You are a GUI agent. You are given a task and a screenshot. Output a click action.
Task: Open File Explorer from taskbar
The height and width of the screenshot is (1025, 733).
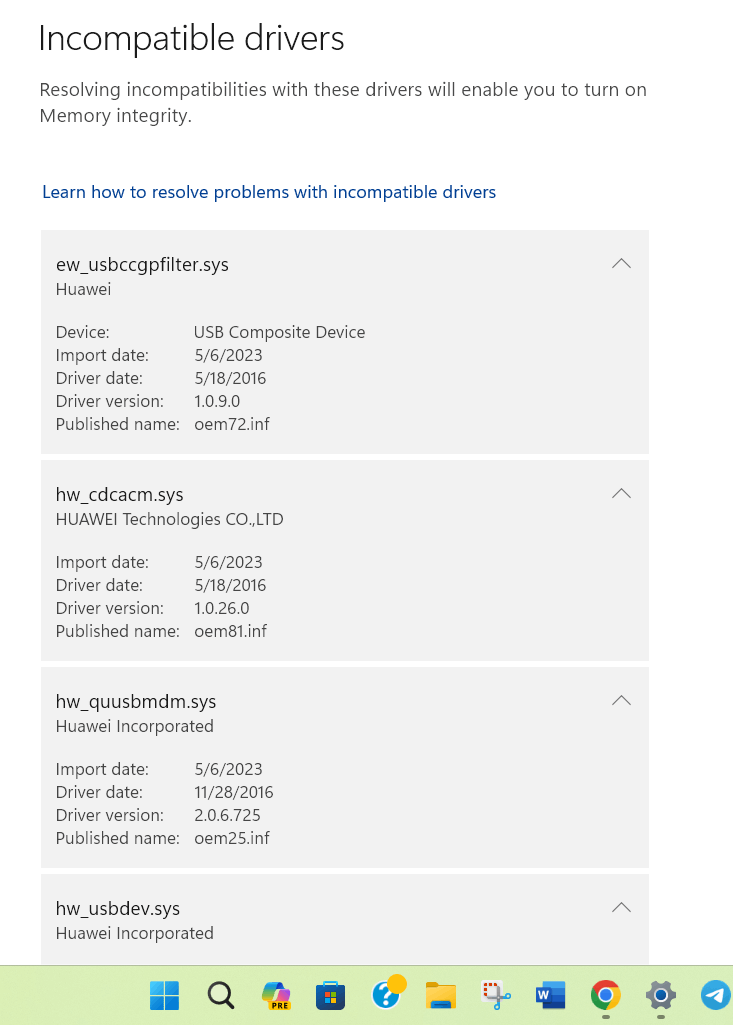pos(441,995)
